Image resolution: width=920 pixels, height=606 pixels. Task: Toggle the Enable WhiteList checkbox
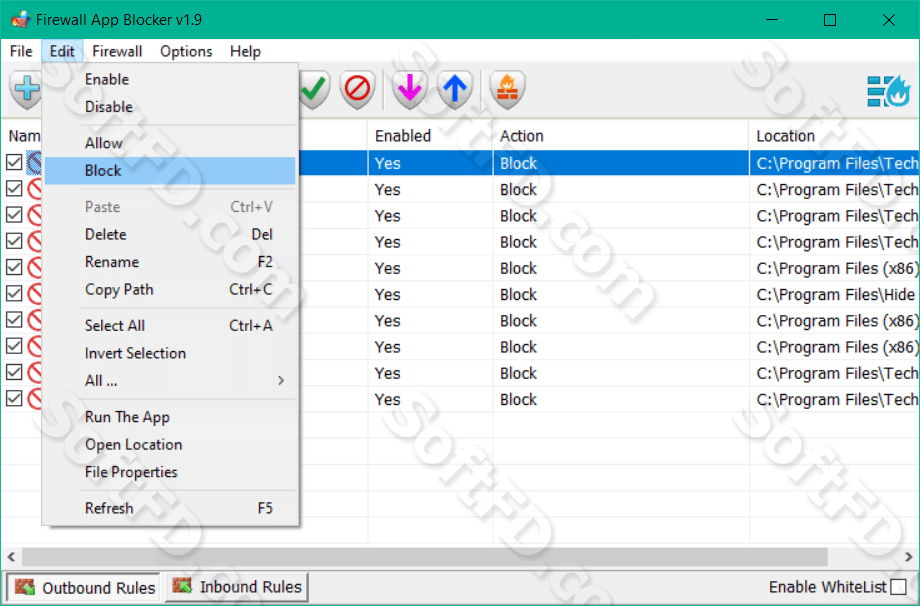[x=898, y=587]
